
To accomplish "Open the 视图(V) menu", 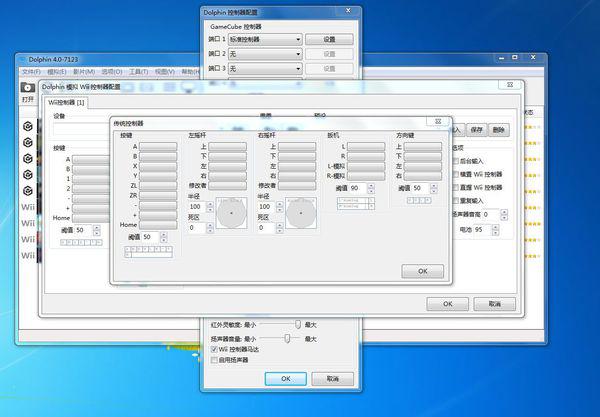I will [165, 72].
